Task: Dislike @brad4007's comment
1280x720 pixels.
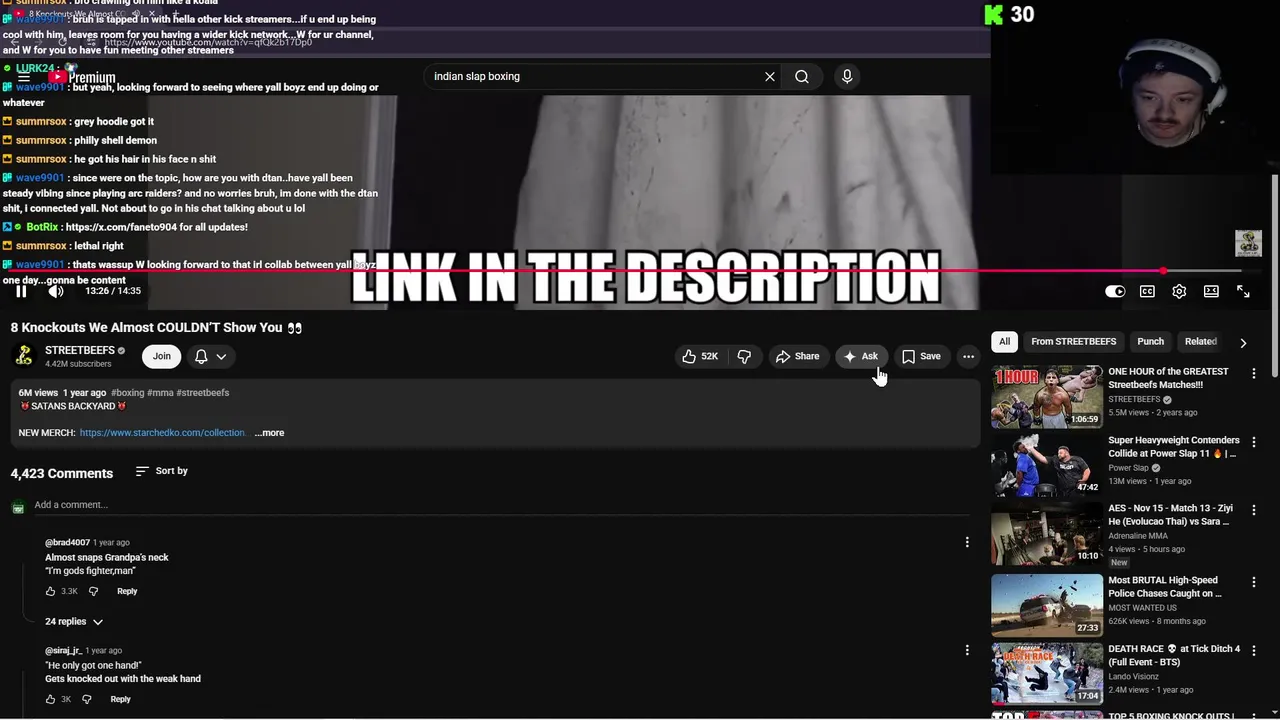Action: click(x=93, y=591)
